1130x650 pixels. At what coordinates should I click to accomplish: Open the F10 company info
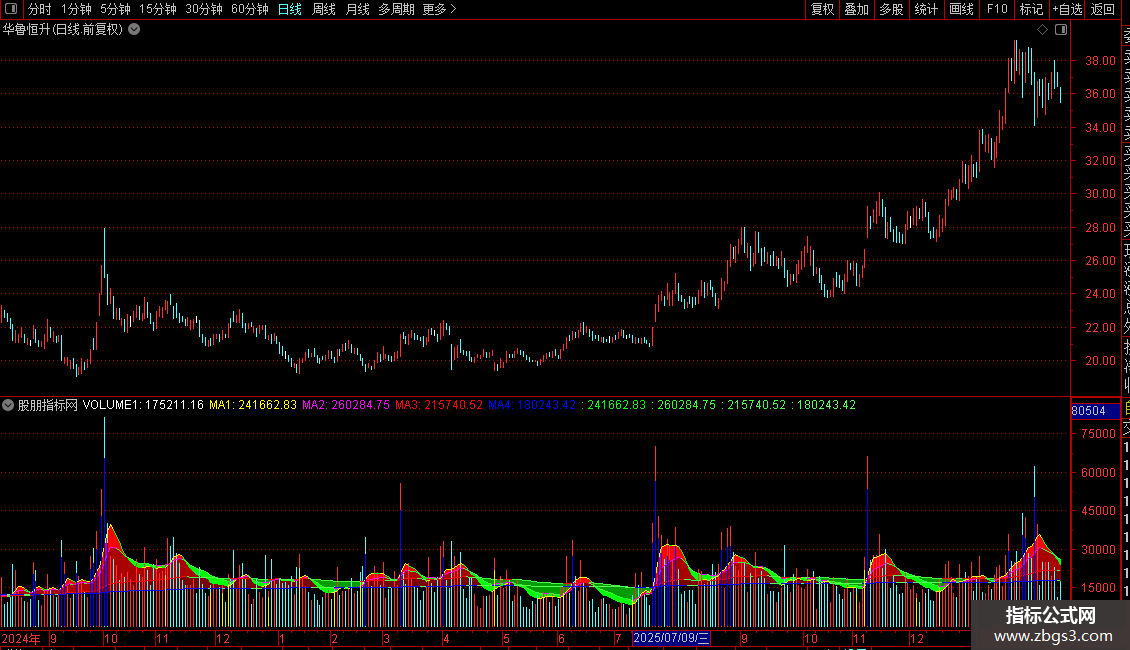coord(997,9)
